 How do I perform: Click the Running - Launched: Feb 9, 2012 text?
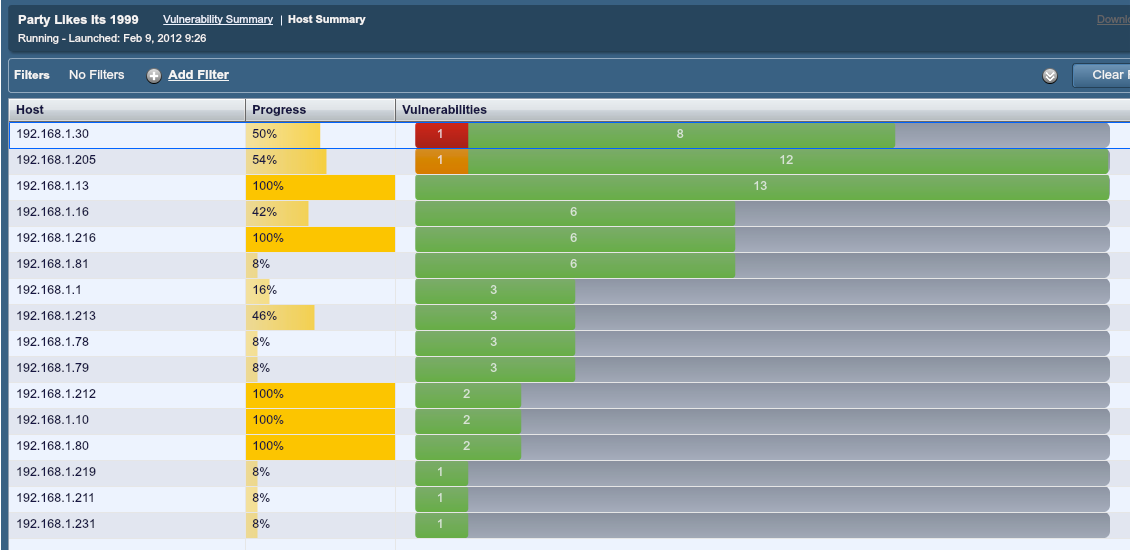click(x=112, y=38)
